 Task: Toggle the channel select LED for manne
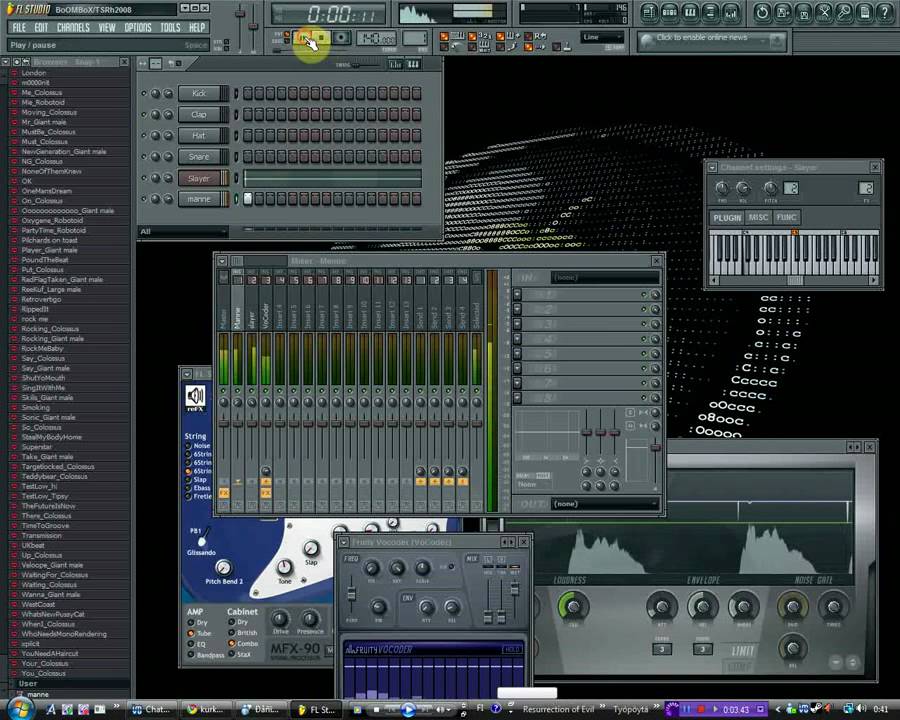236,199
